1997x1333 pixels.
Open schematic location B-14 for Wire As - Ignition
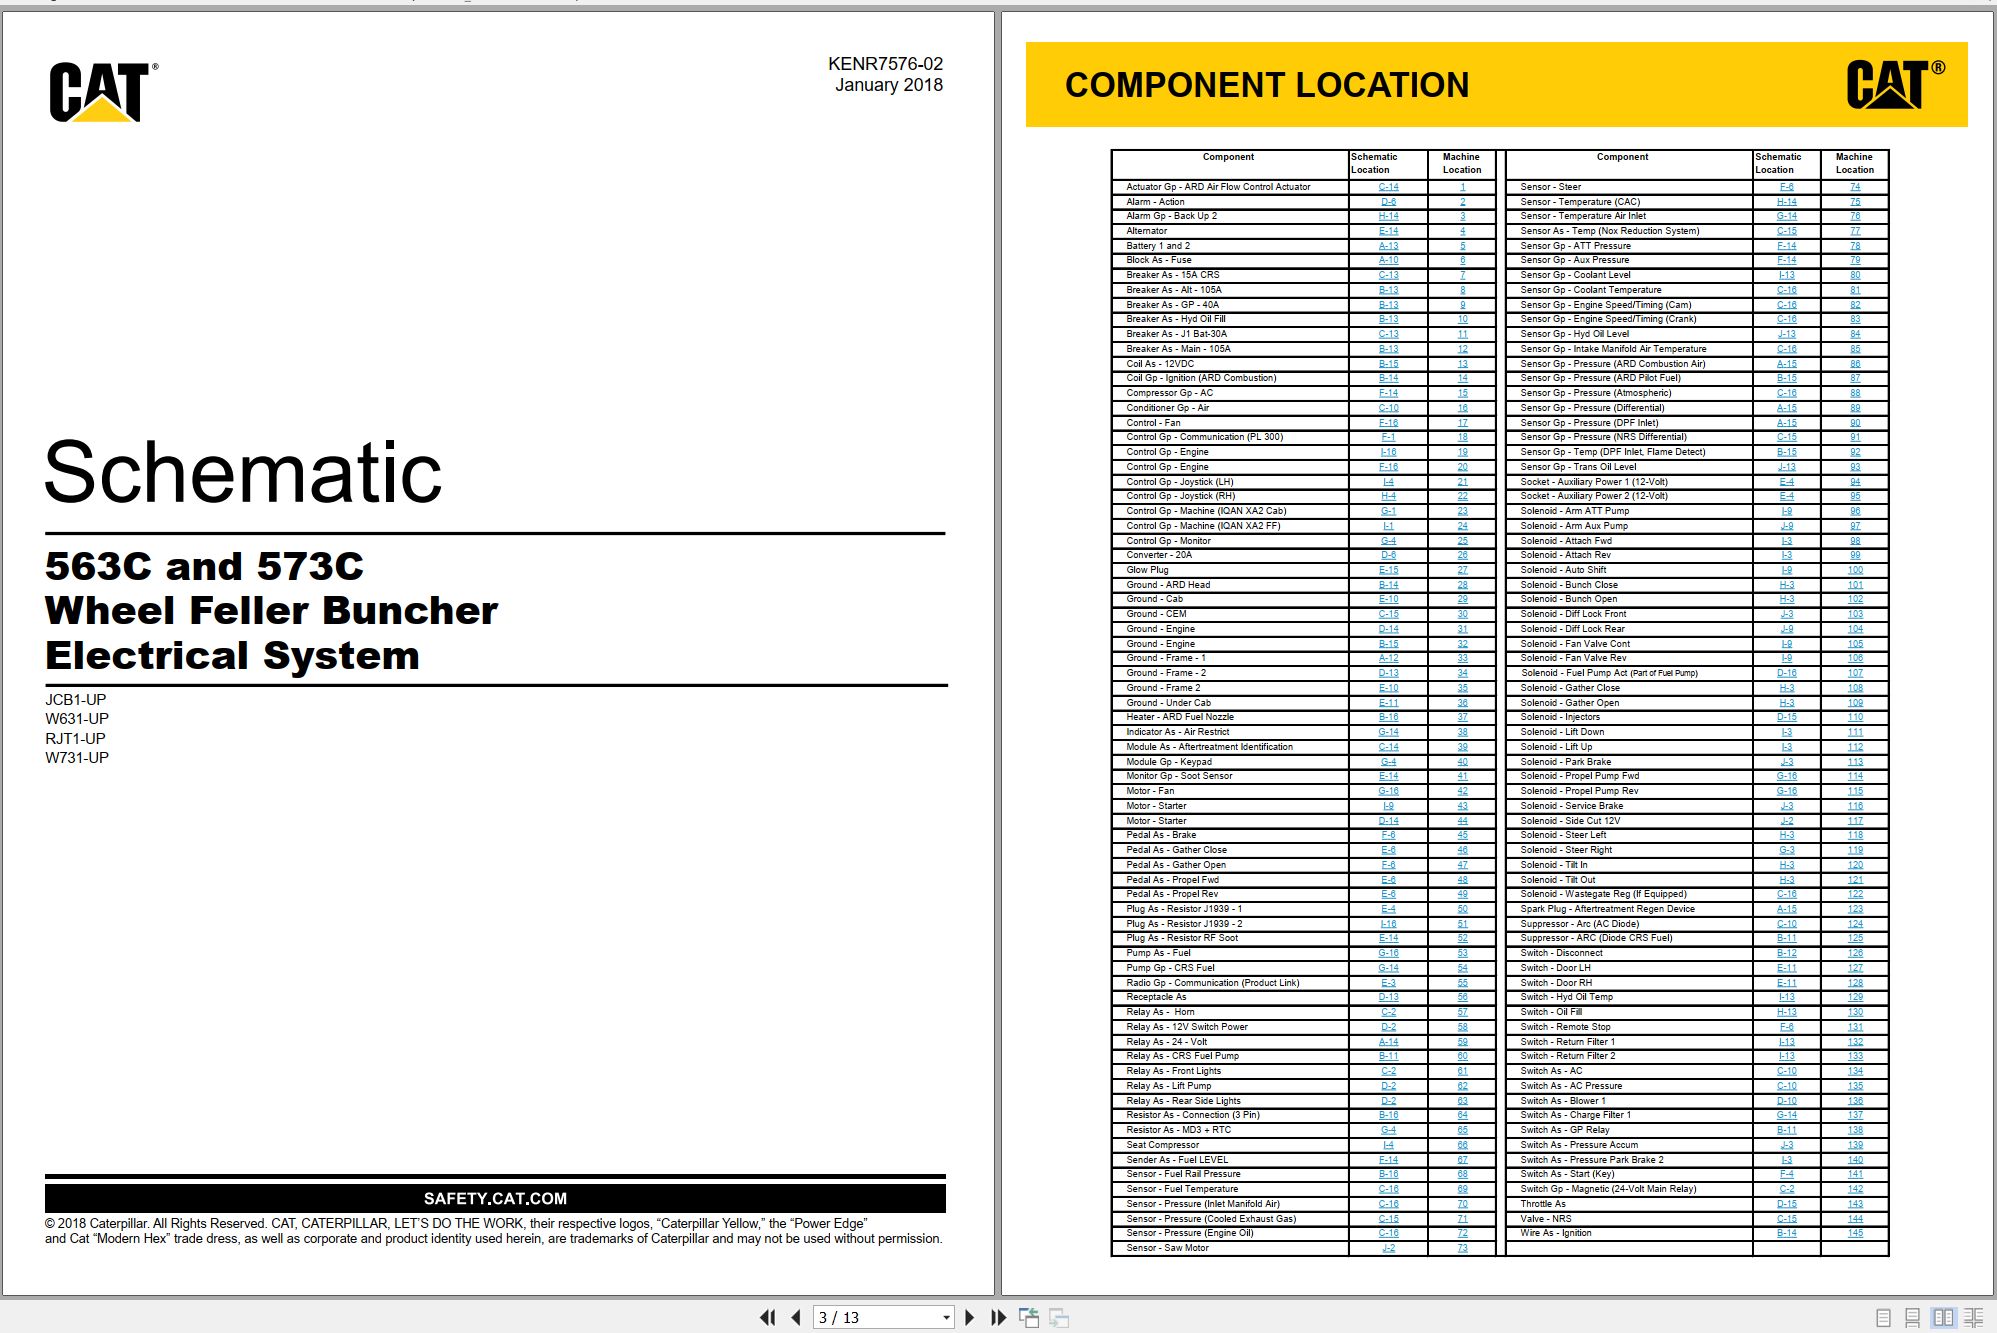[x=1786, y=1233]
